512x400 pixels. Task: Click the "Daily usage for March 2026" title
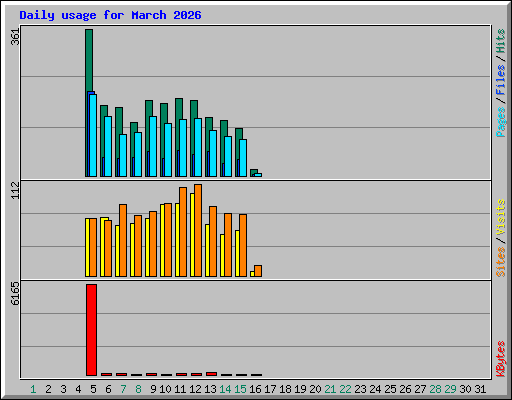110,15
